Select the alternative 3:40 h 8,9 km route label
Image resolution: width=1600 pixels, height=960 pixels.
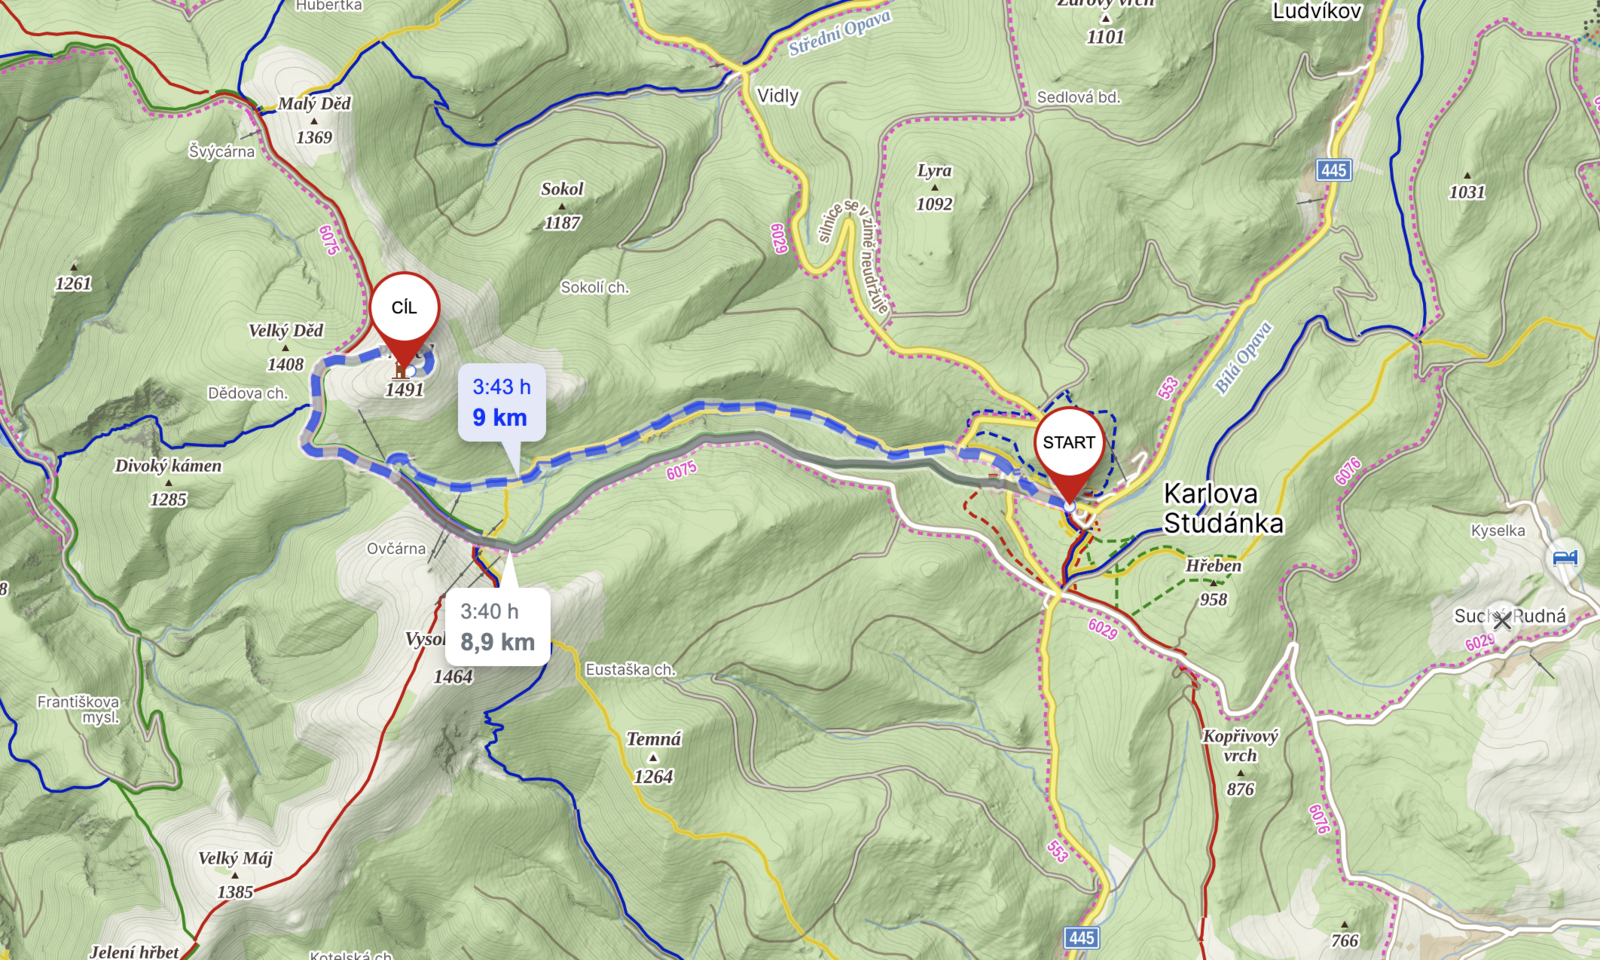click(497, 627)
